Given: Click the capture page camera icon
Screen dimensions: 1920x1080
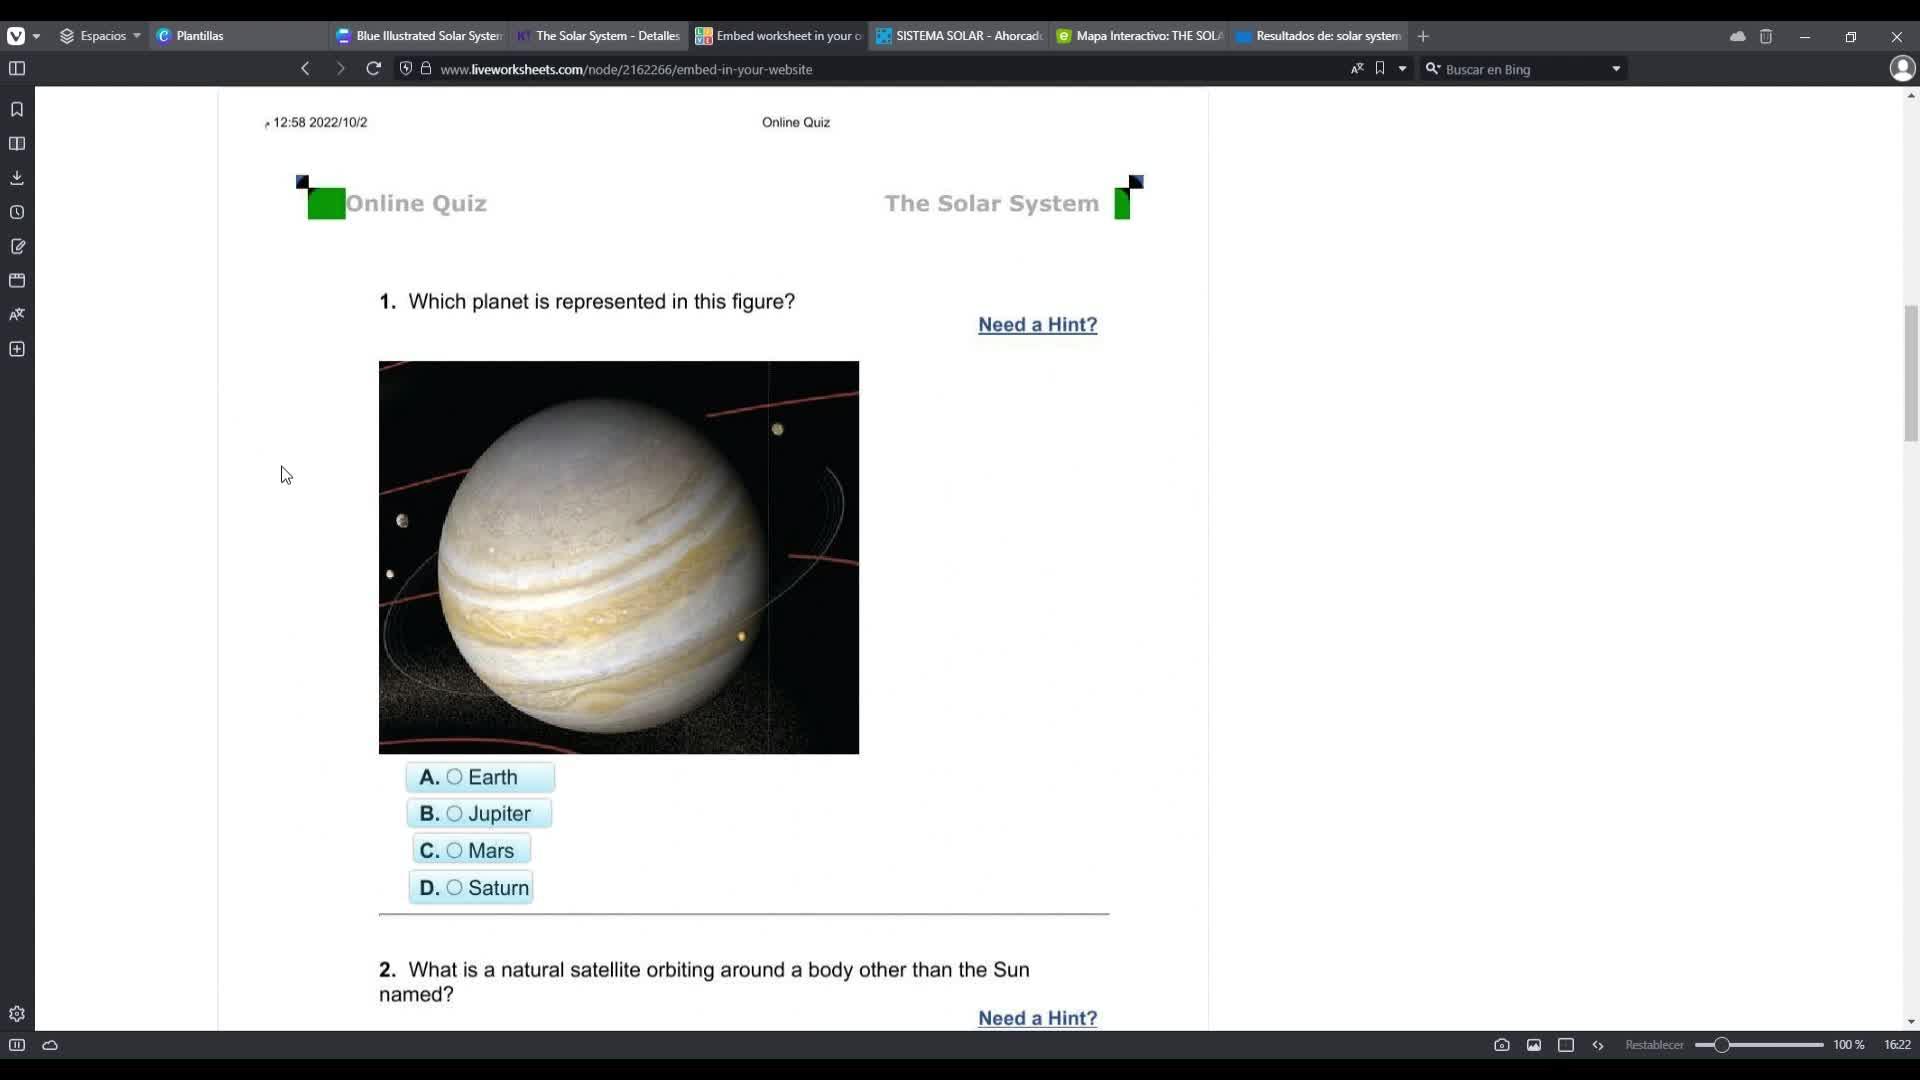Looking at the screenshot, I should [x=1502, y=1045].
